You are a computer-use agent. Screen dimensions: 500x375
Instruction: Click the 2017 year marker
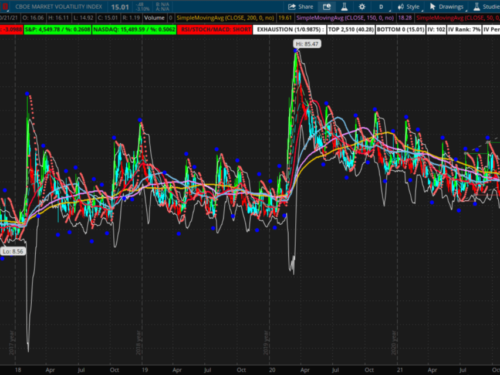tap(13, 343)
